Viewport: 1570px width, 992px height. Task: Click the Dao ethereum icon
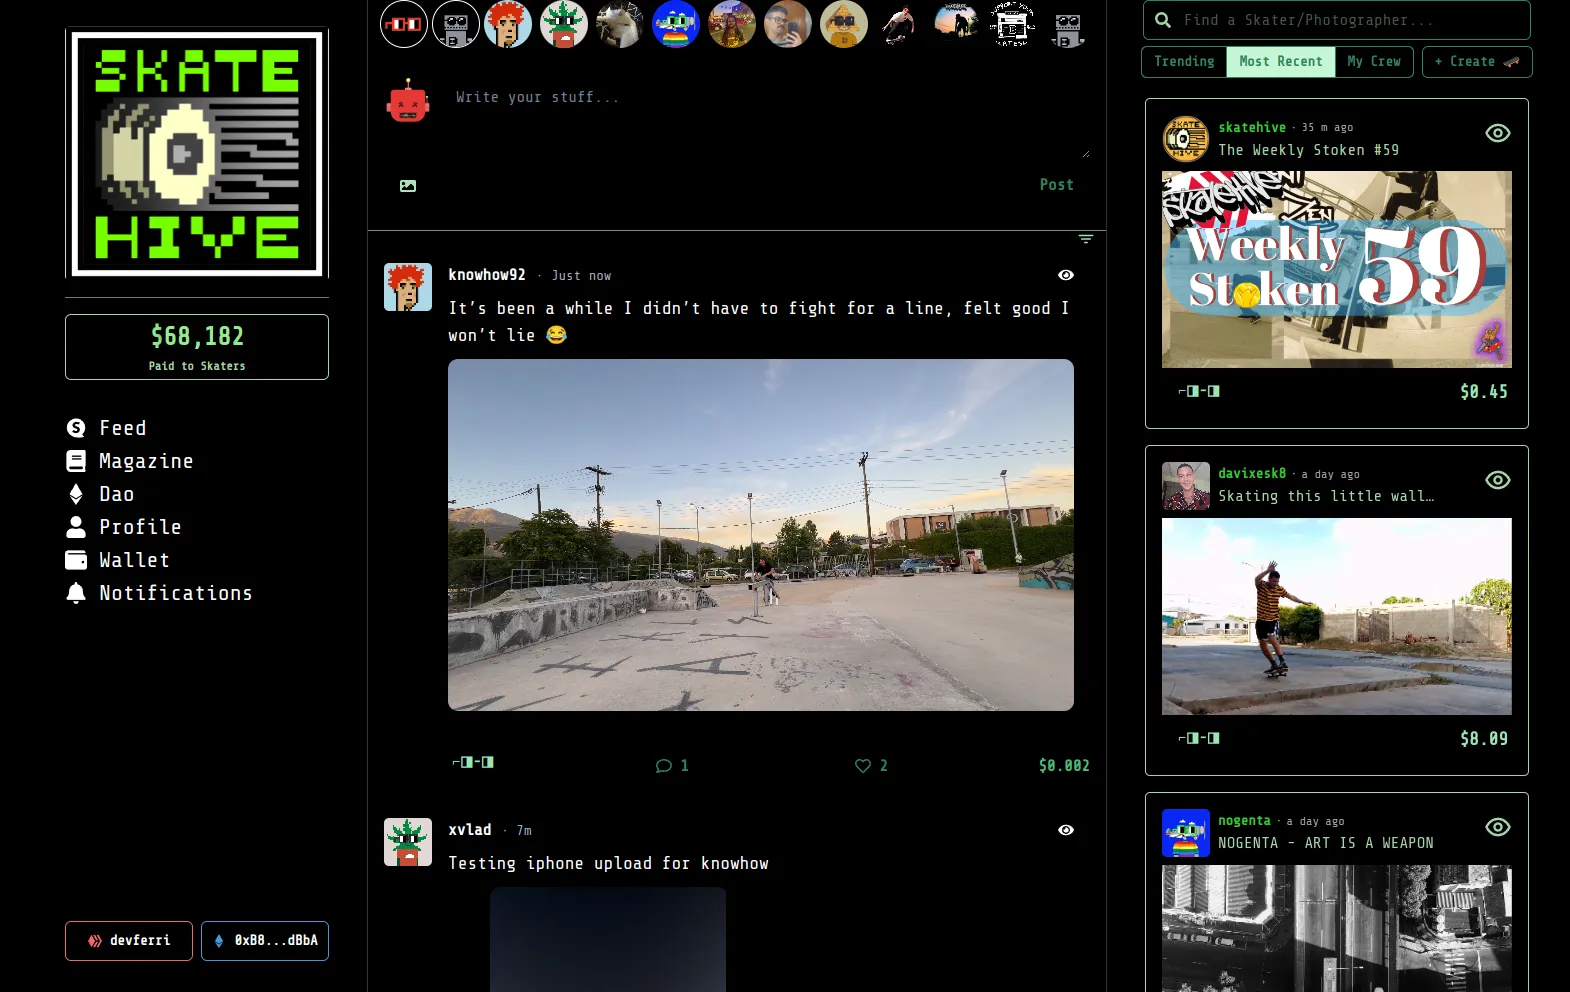pyautogui.click(x=76, y=494)
